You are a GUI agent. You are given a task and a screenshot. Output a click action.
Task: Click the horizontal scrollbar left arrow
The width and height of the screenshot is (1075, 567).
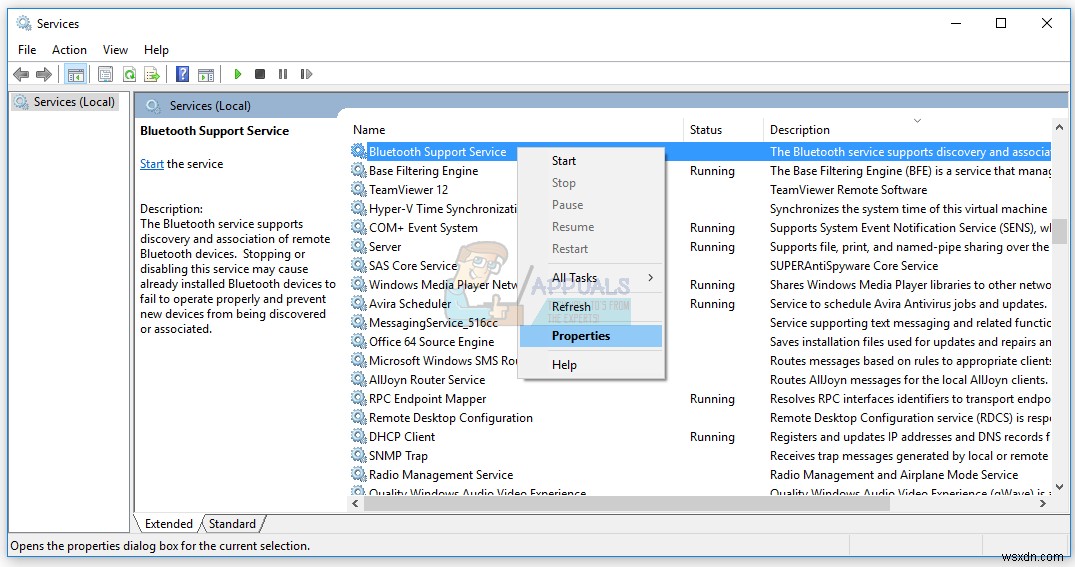click(x=355, y=503)
